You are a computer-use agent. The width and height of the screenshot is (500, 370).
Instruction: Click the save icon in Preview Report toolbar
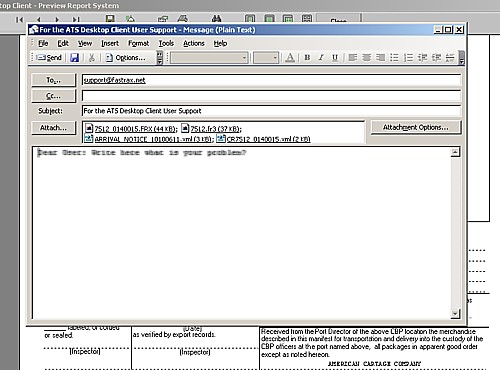click(110, 19)
